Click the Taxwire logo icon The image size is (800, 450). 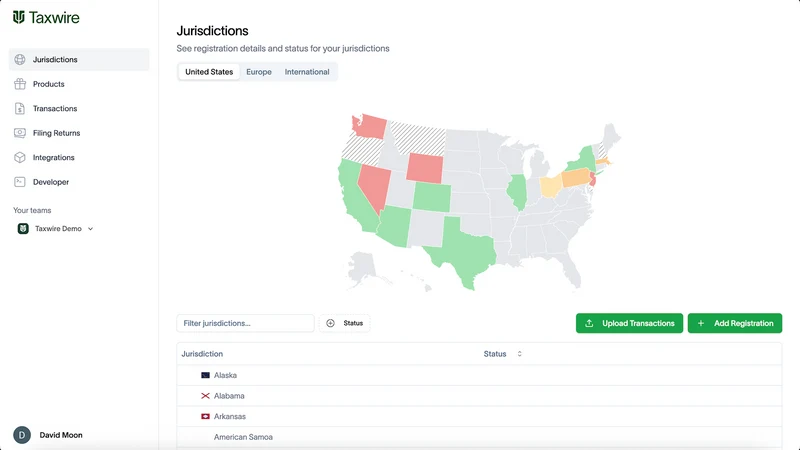pyautogui.click(x=19, y=17)
